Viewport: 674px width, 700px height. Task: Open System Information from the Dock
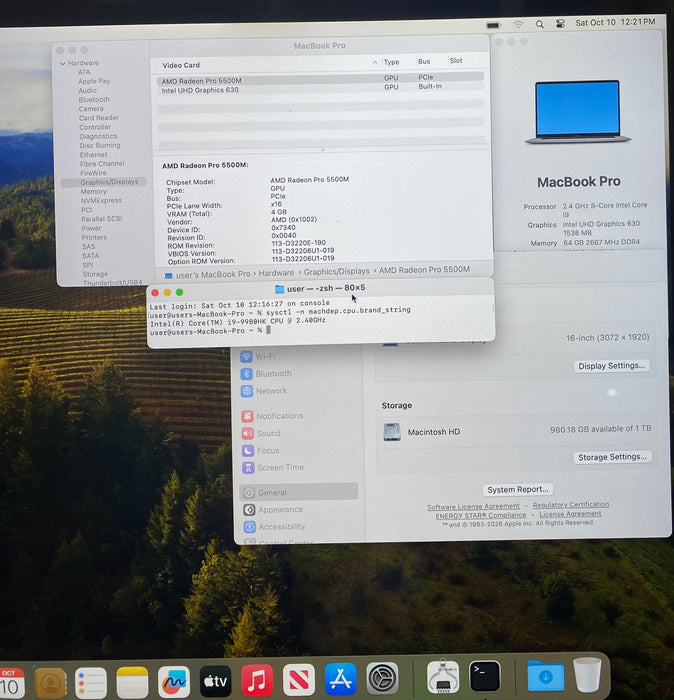[443, 677]
